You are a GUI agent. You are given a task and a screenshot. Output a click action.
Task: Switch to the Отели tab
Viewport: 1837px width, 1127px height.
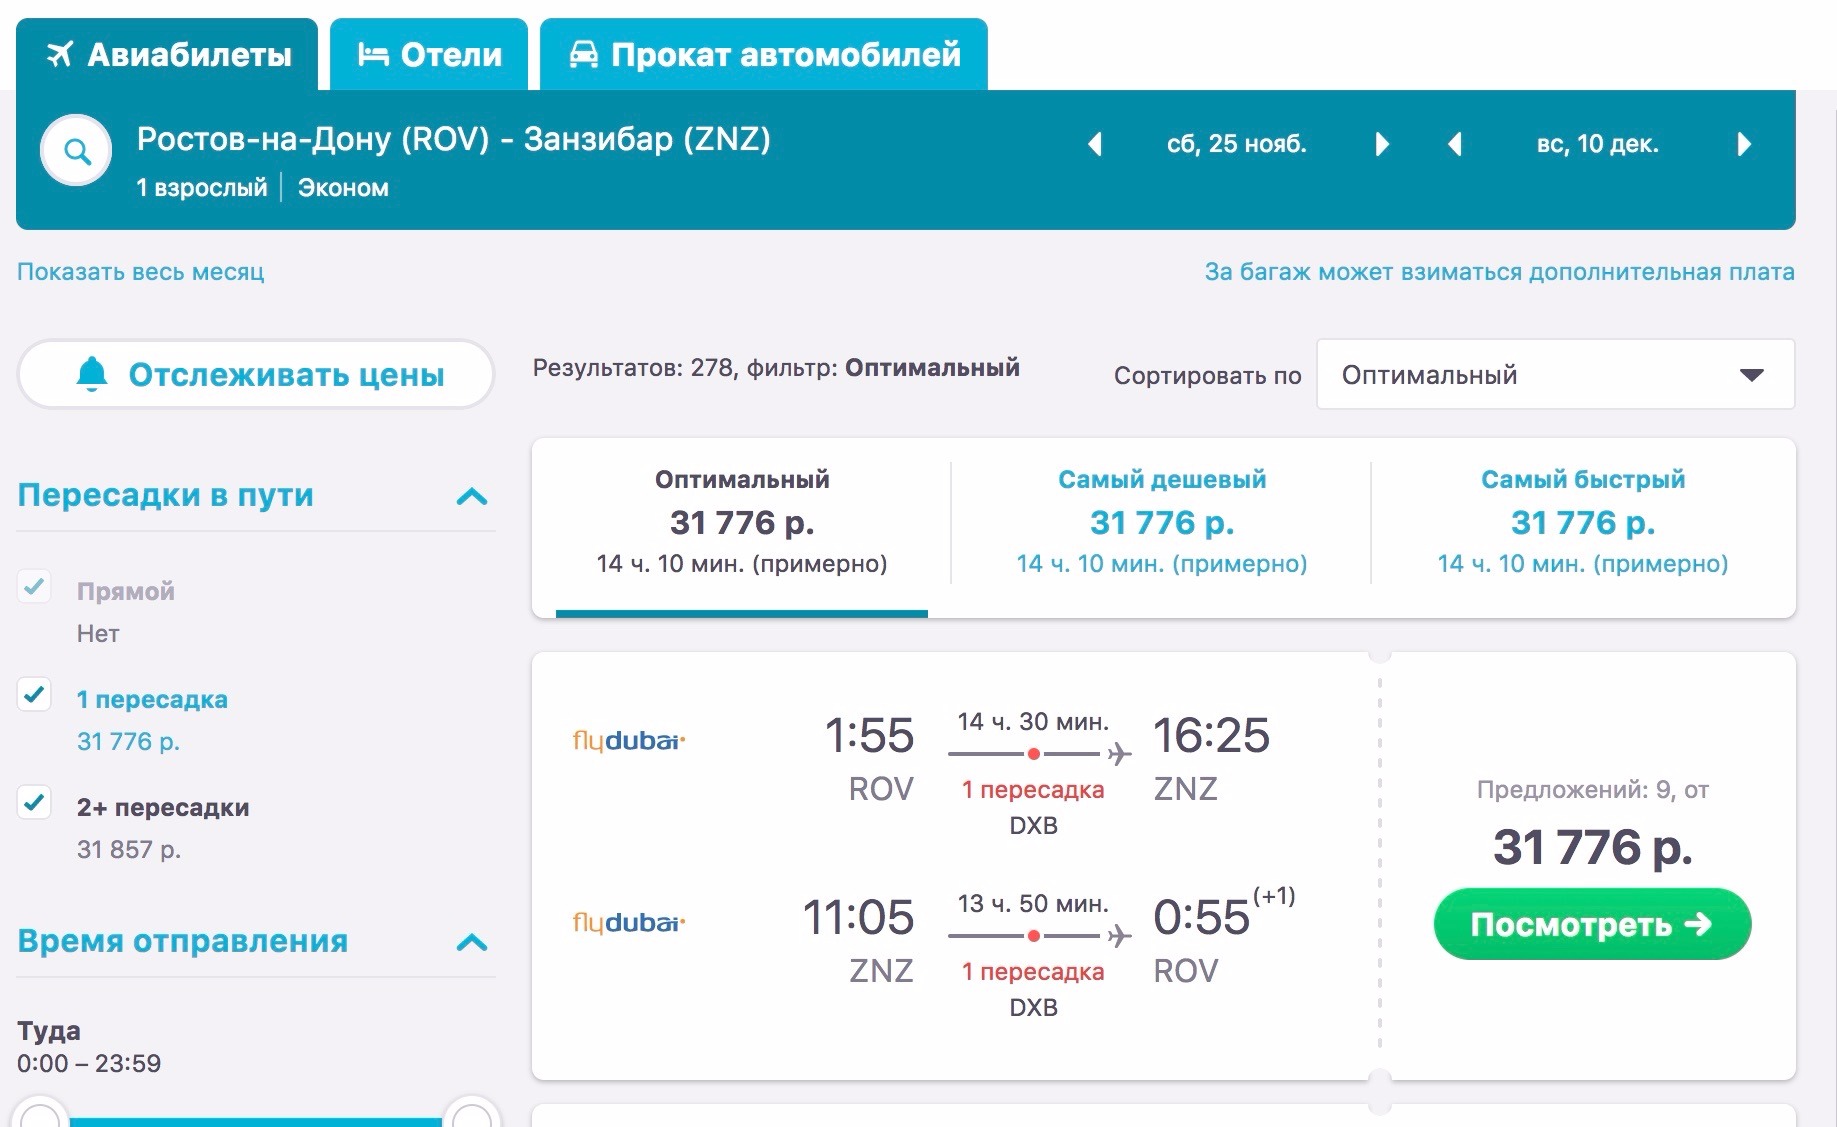(x=429, y=54)
